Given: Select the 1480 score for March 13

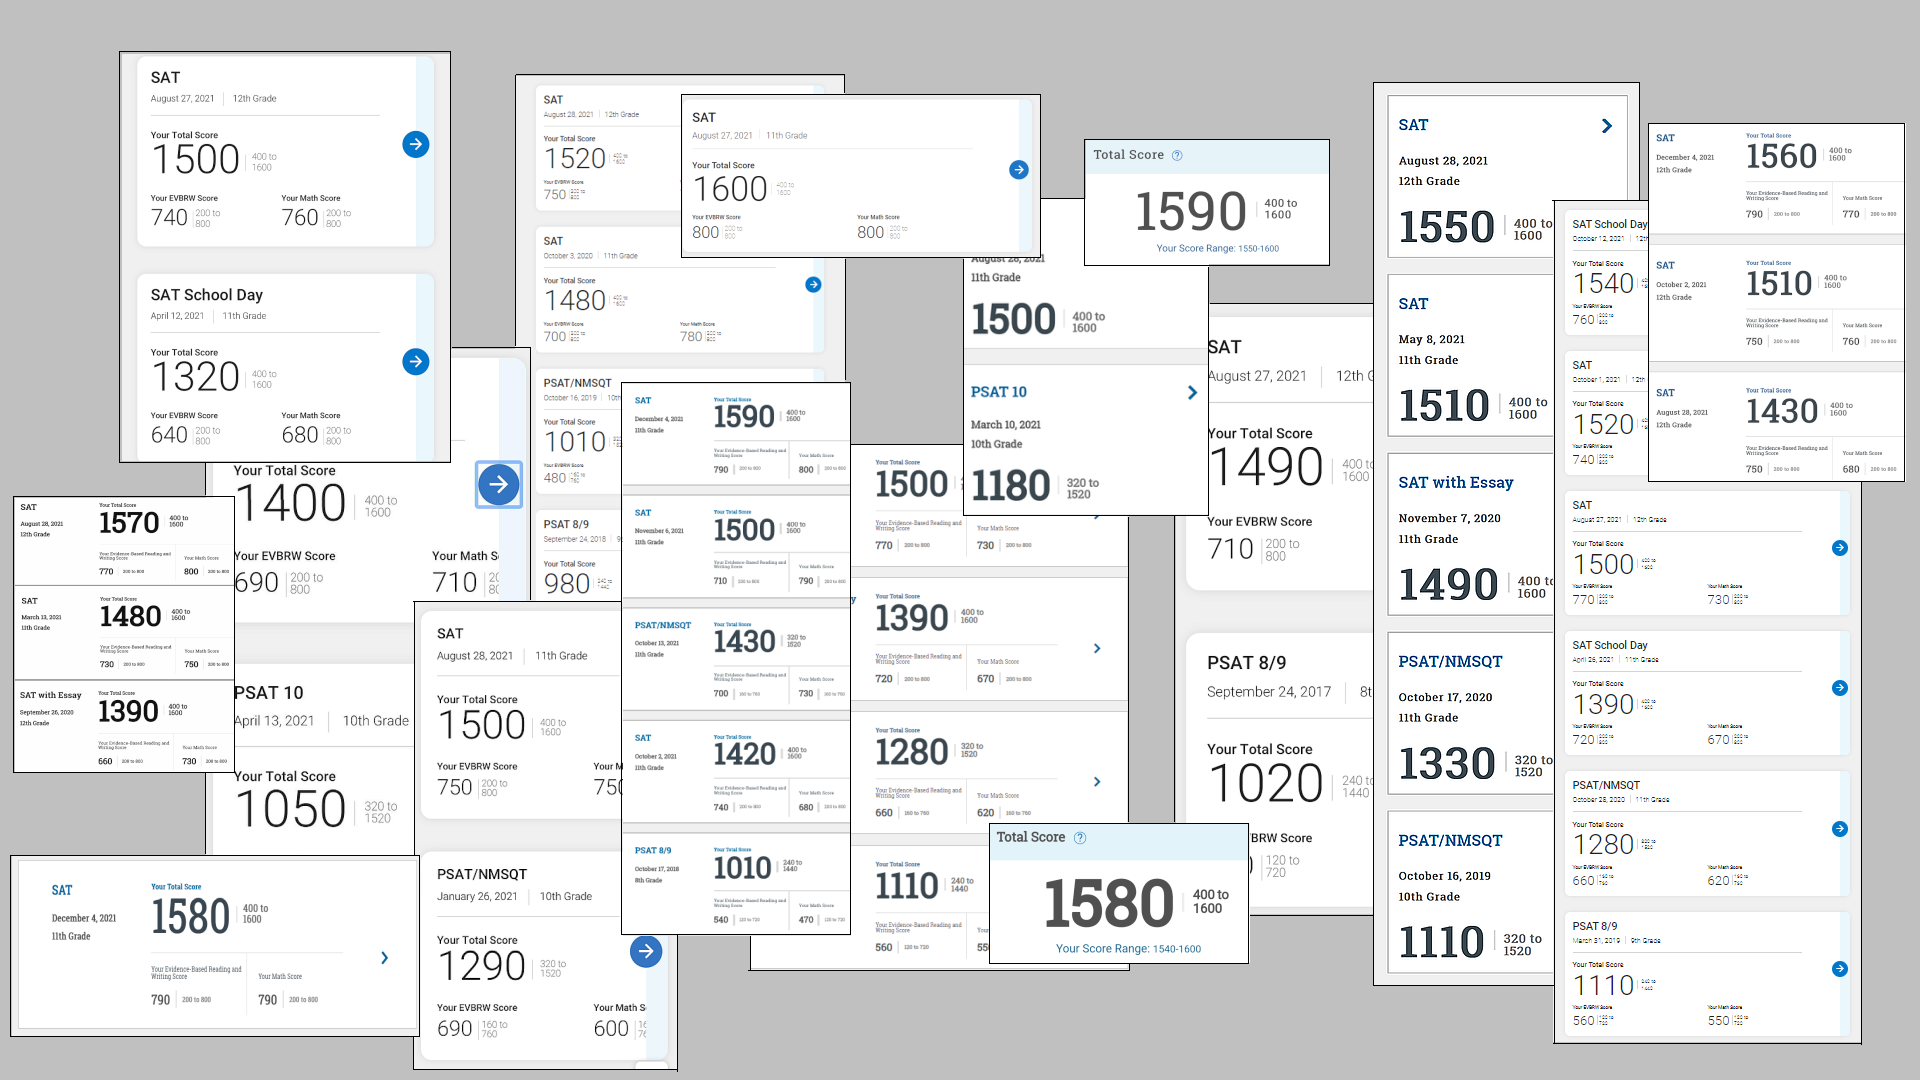Looking at the screenshot, I should [130, 617].
